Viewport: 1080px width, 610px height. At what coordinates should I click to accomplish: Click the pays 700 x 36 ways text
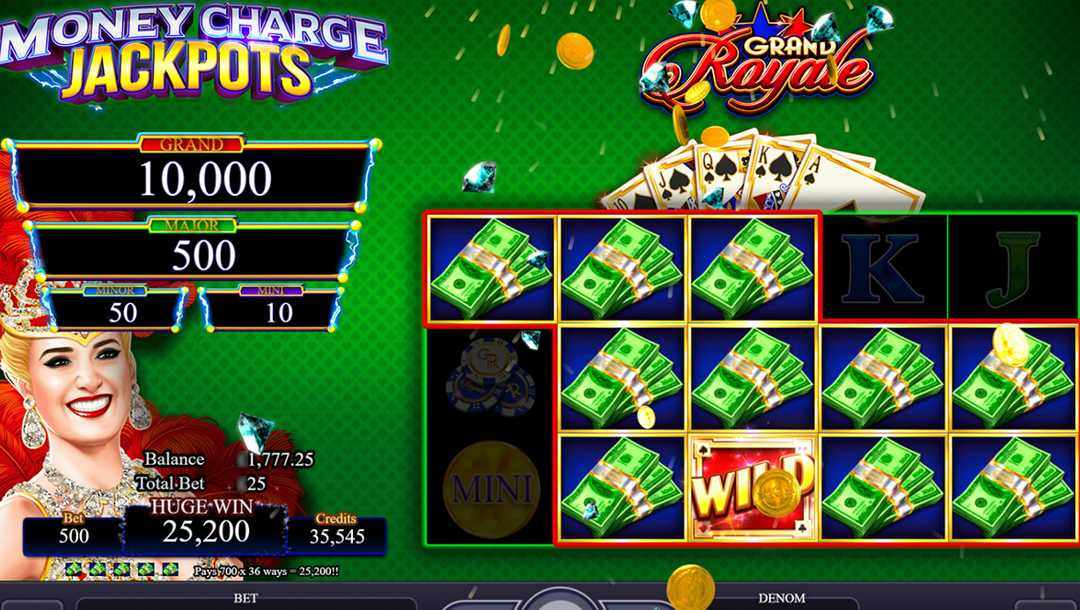point(266,571)
